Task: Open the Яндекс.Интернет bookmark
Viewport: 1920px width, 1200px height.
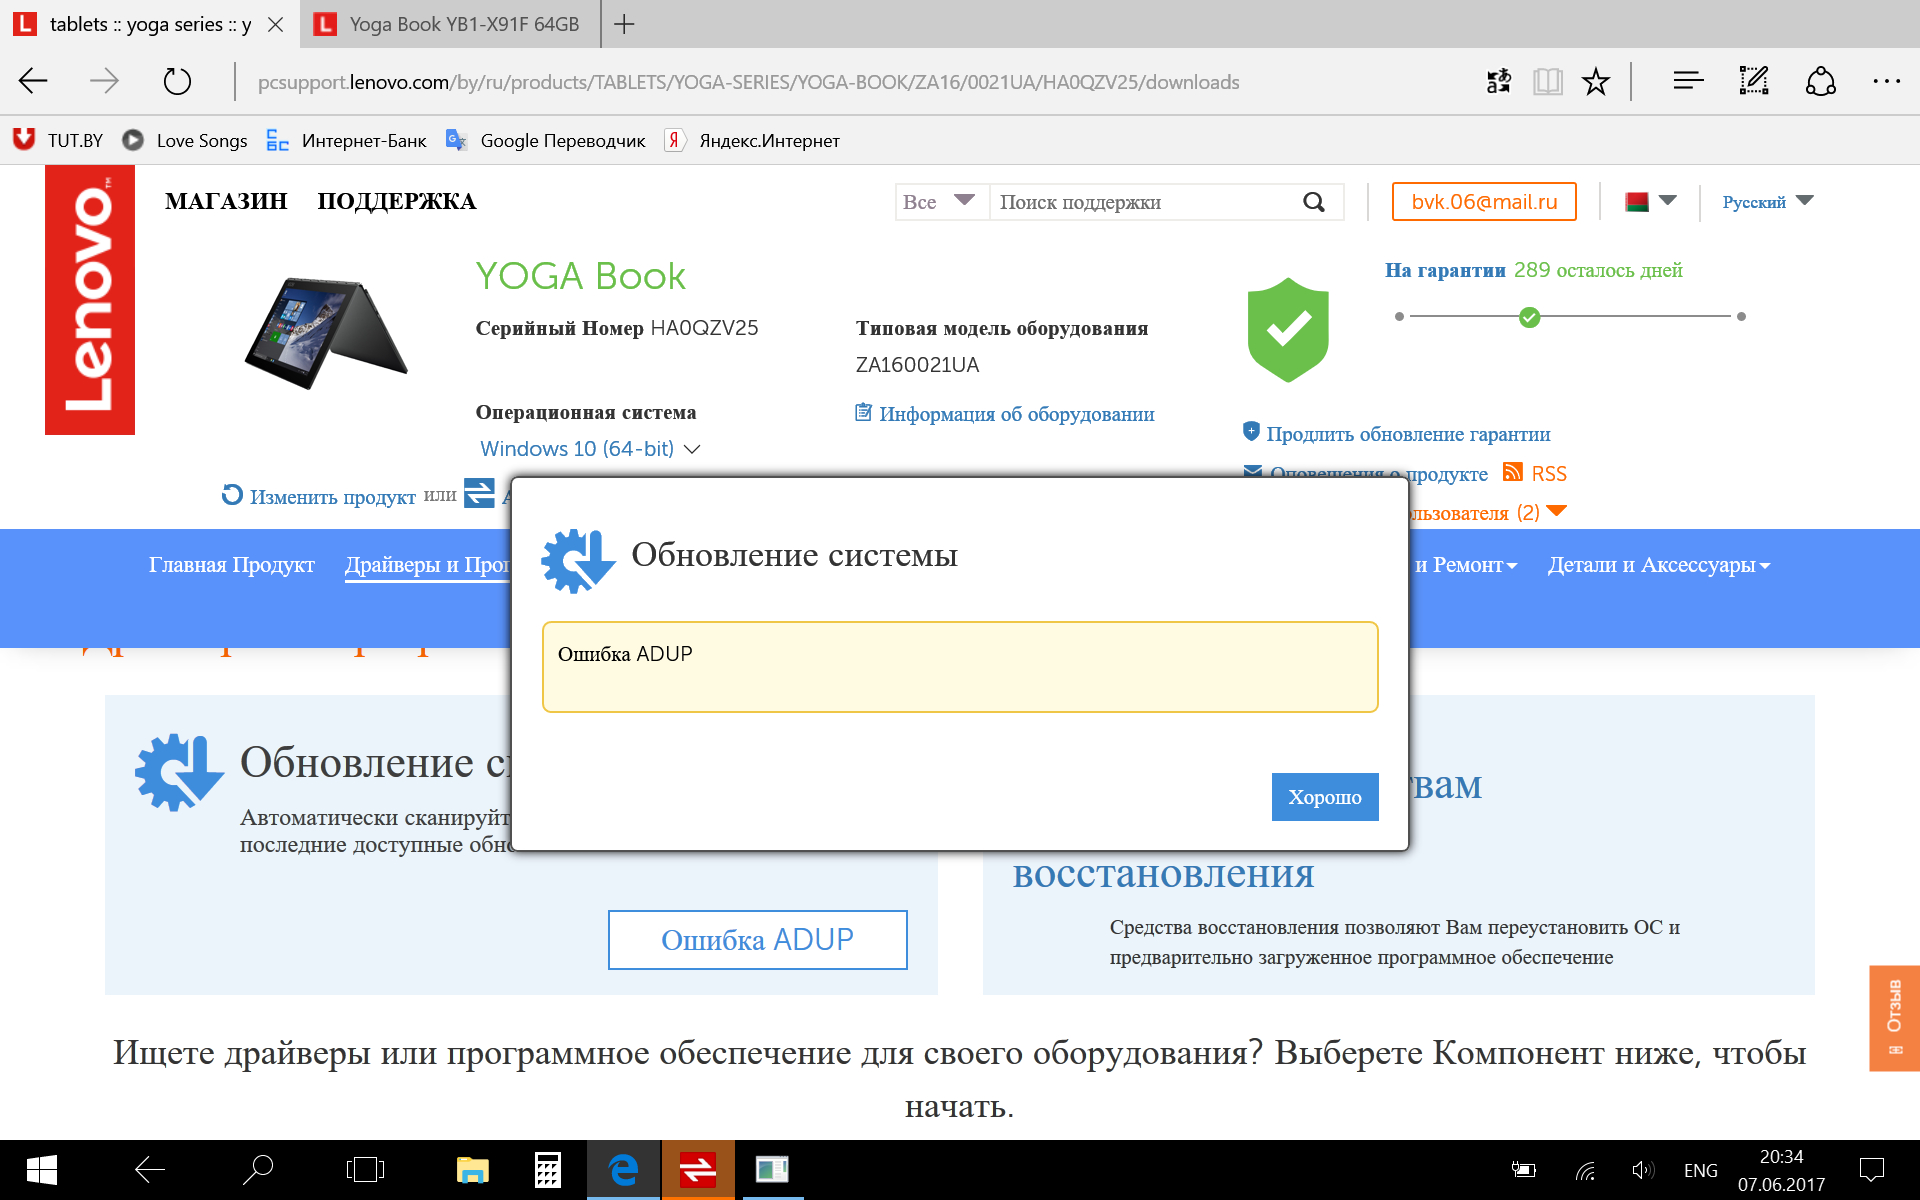Action: 752,141
